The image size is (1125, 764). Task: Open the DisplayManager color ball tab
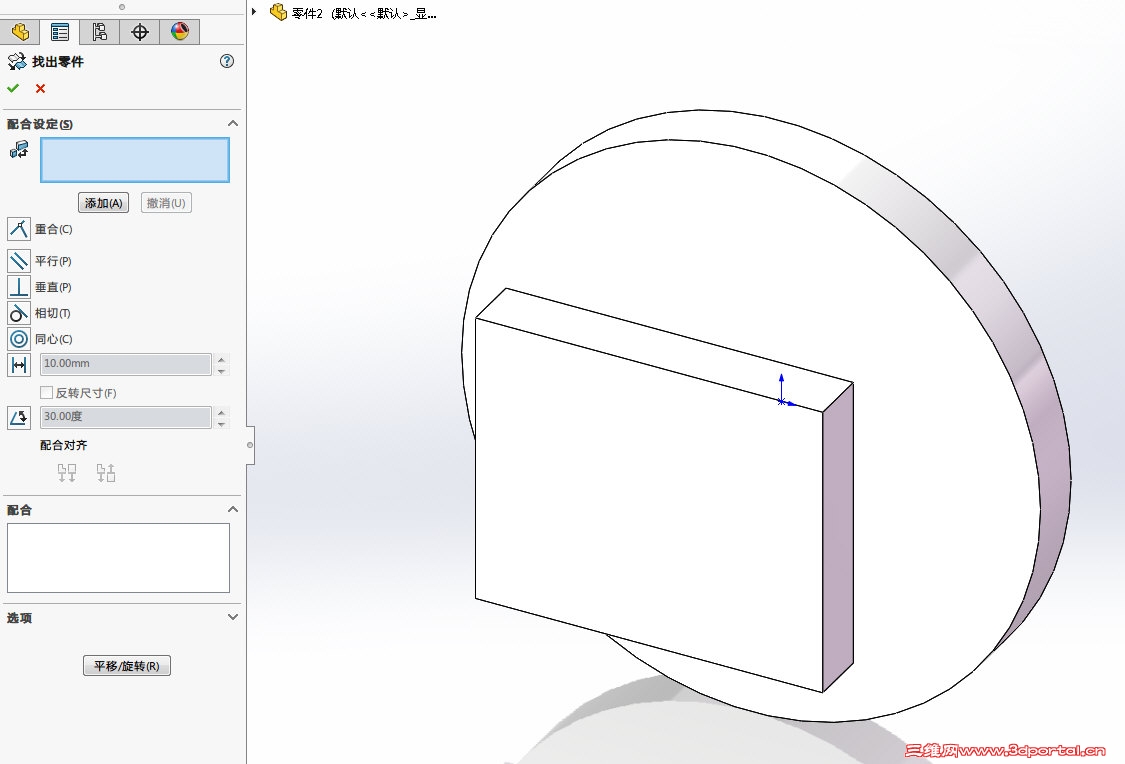(x=179, y=32)
